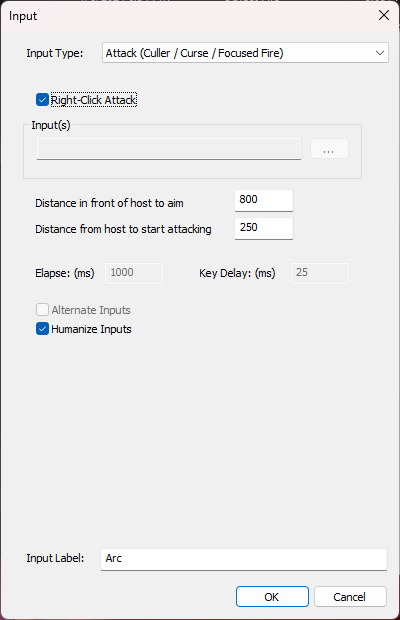Open the ellipsis browse button beside Input(s)
Viewport: 400px width, 620px height.
[x=329, y=149]
